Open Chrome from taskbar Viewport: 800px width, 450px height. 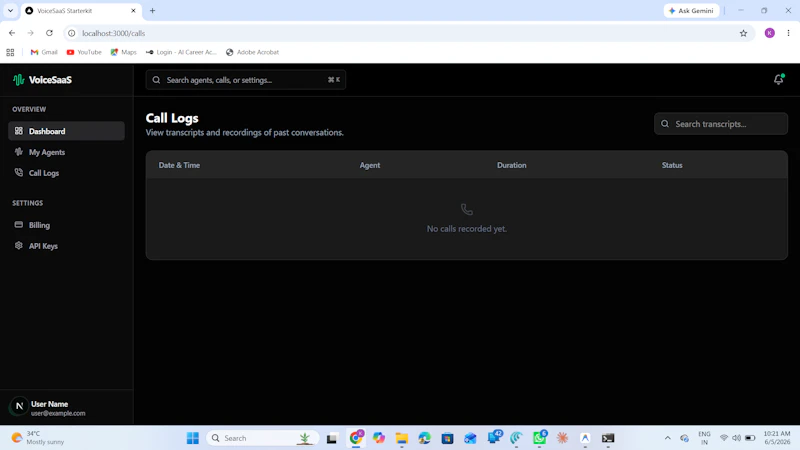356,438
